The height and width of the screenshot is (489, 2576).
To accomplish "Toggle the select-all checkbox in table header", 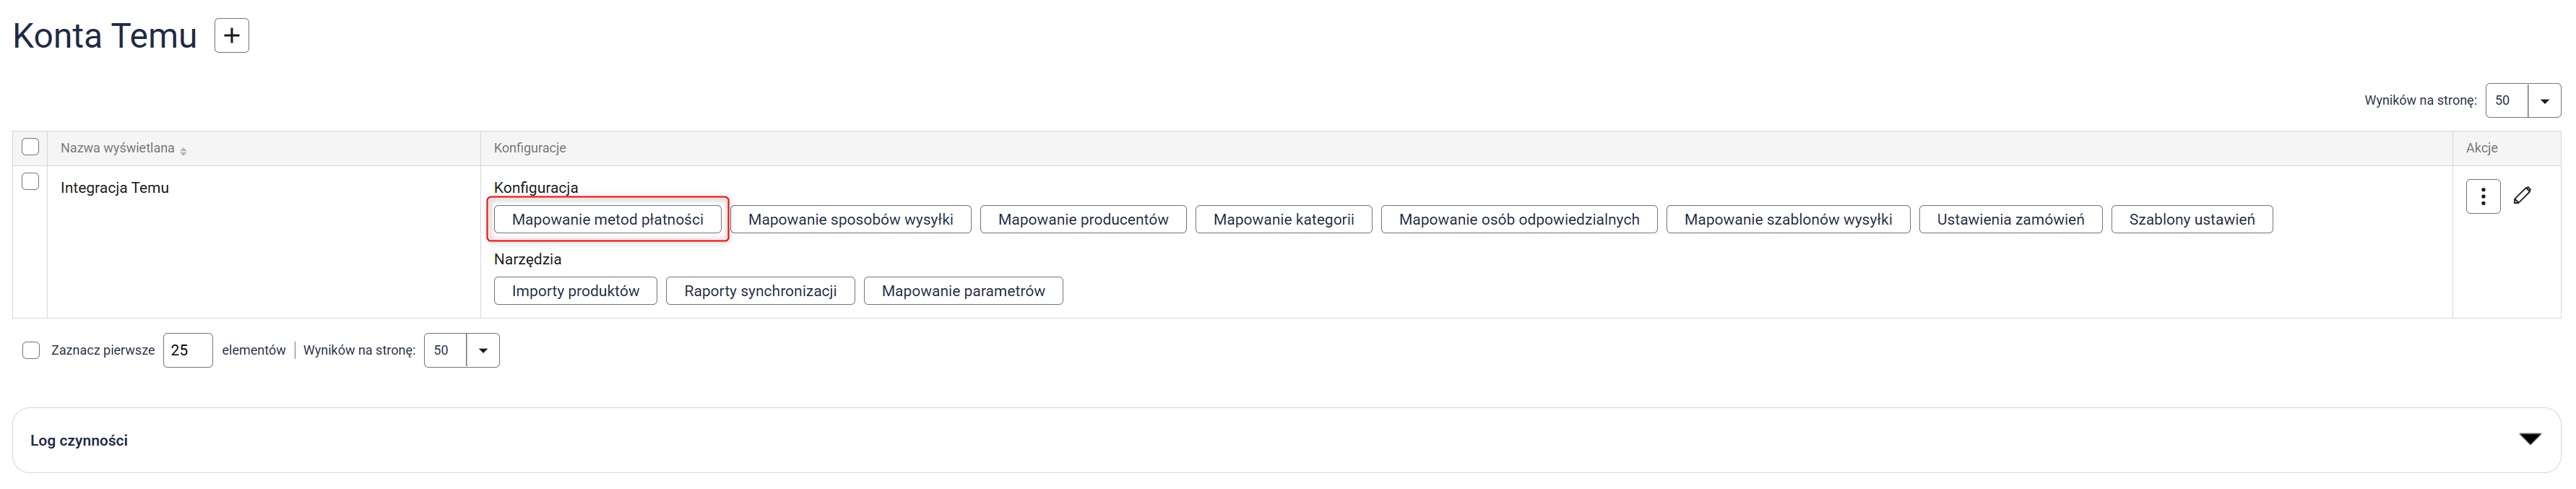I will pos(30,147).
